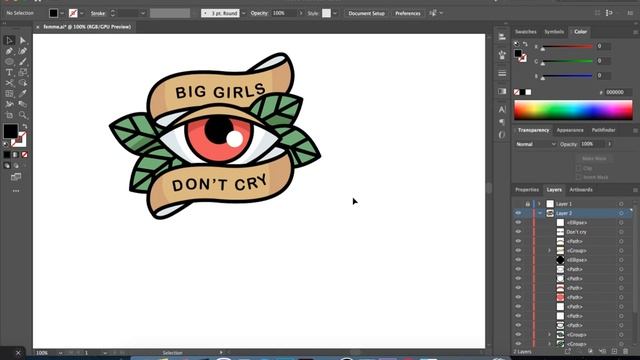Toggle the Invert Mask checkbox

tap(578, 177)
